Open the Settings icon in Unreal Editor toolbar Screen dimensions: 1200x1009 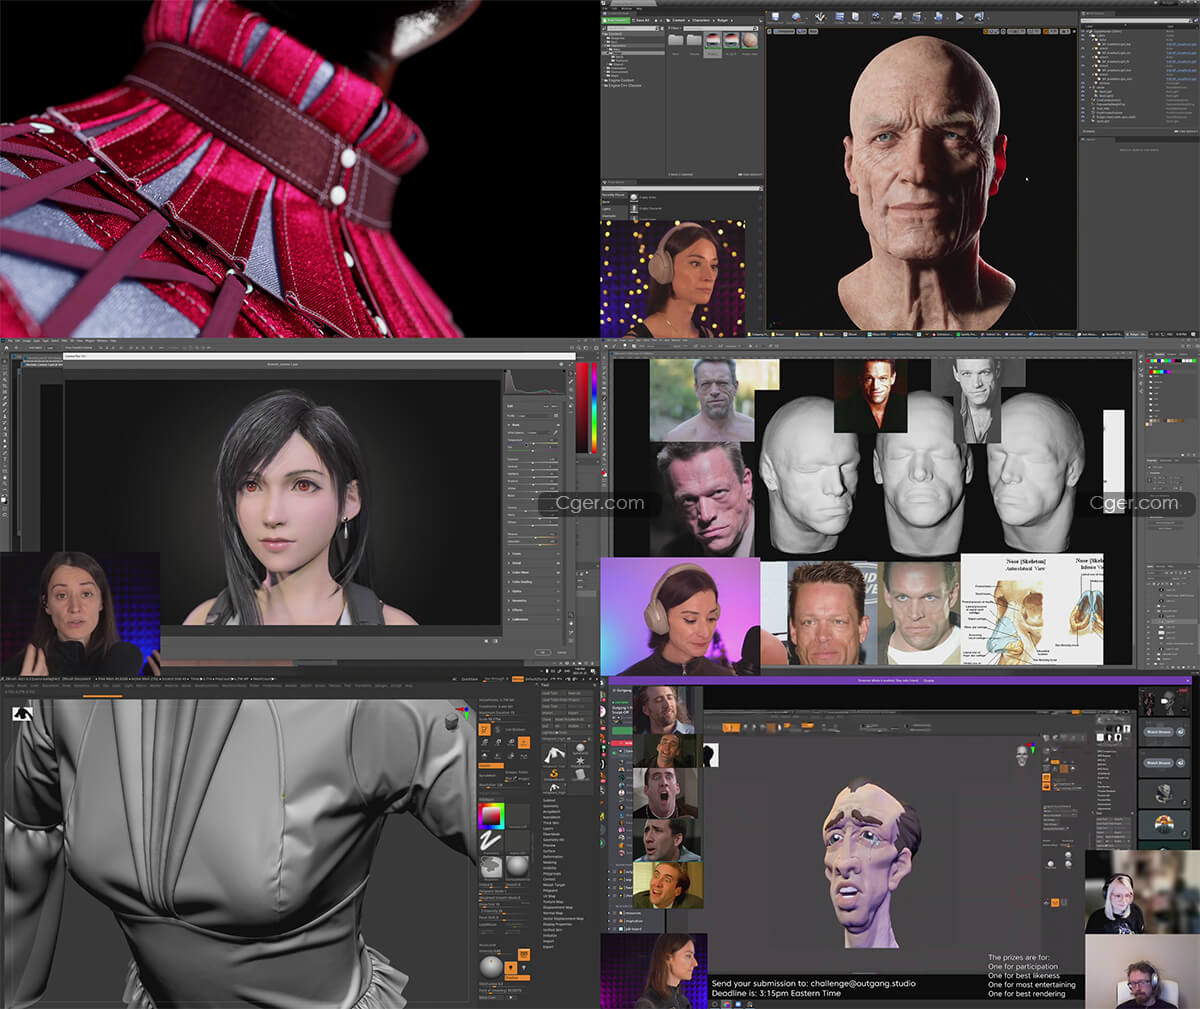click(x=877, y=17)
